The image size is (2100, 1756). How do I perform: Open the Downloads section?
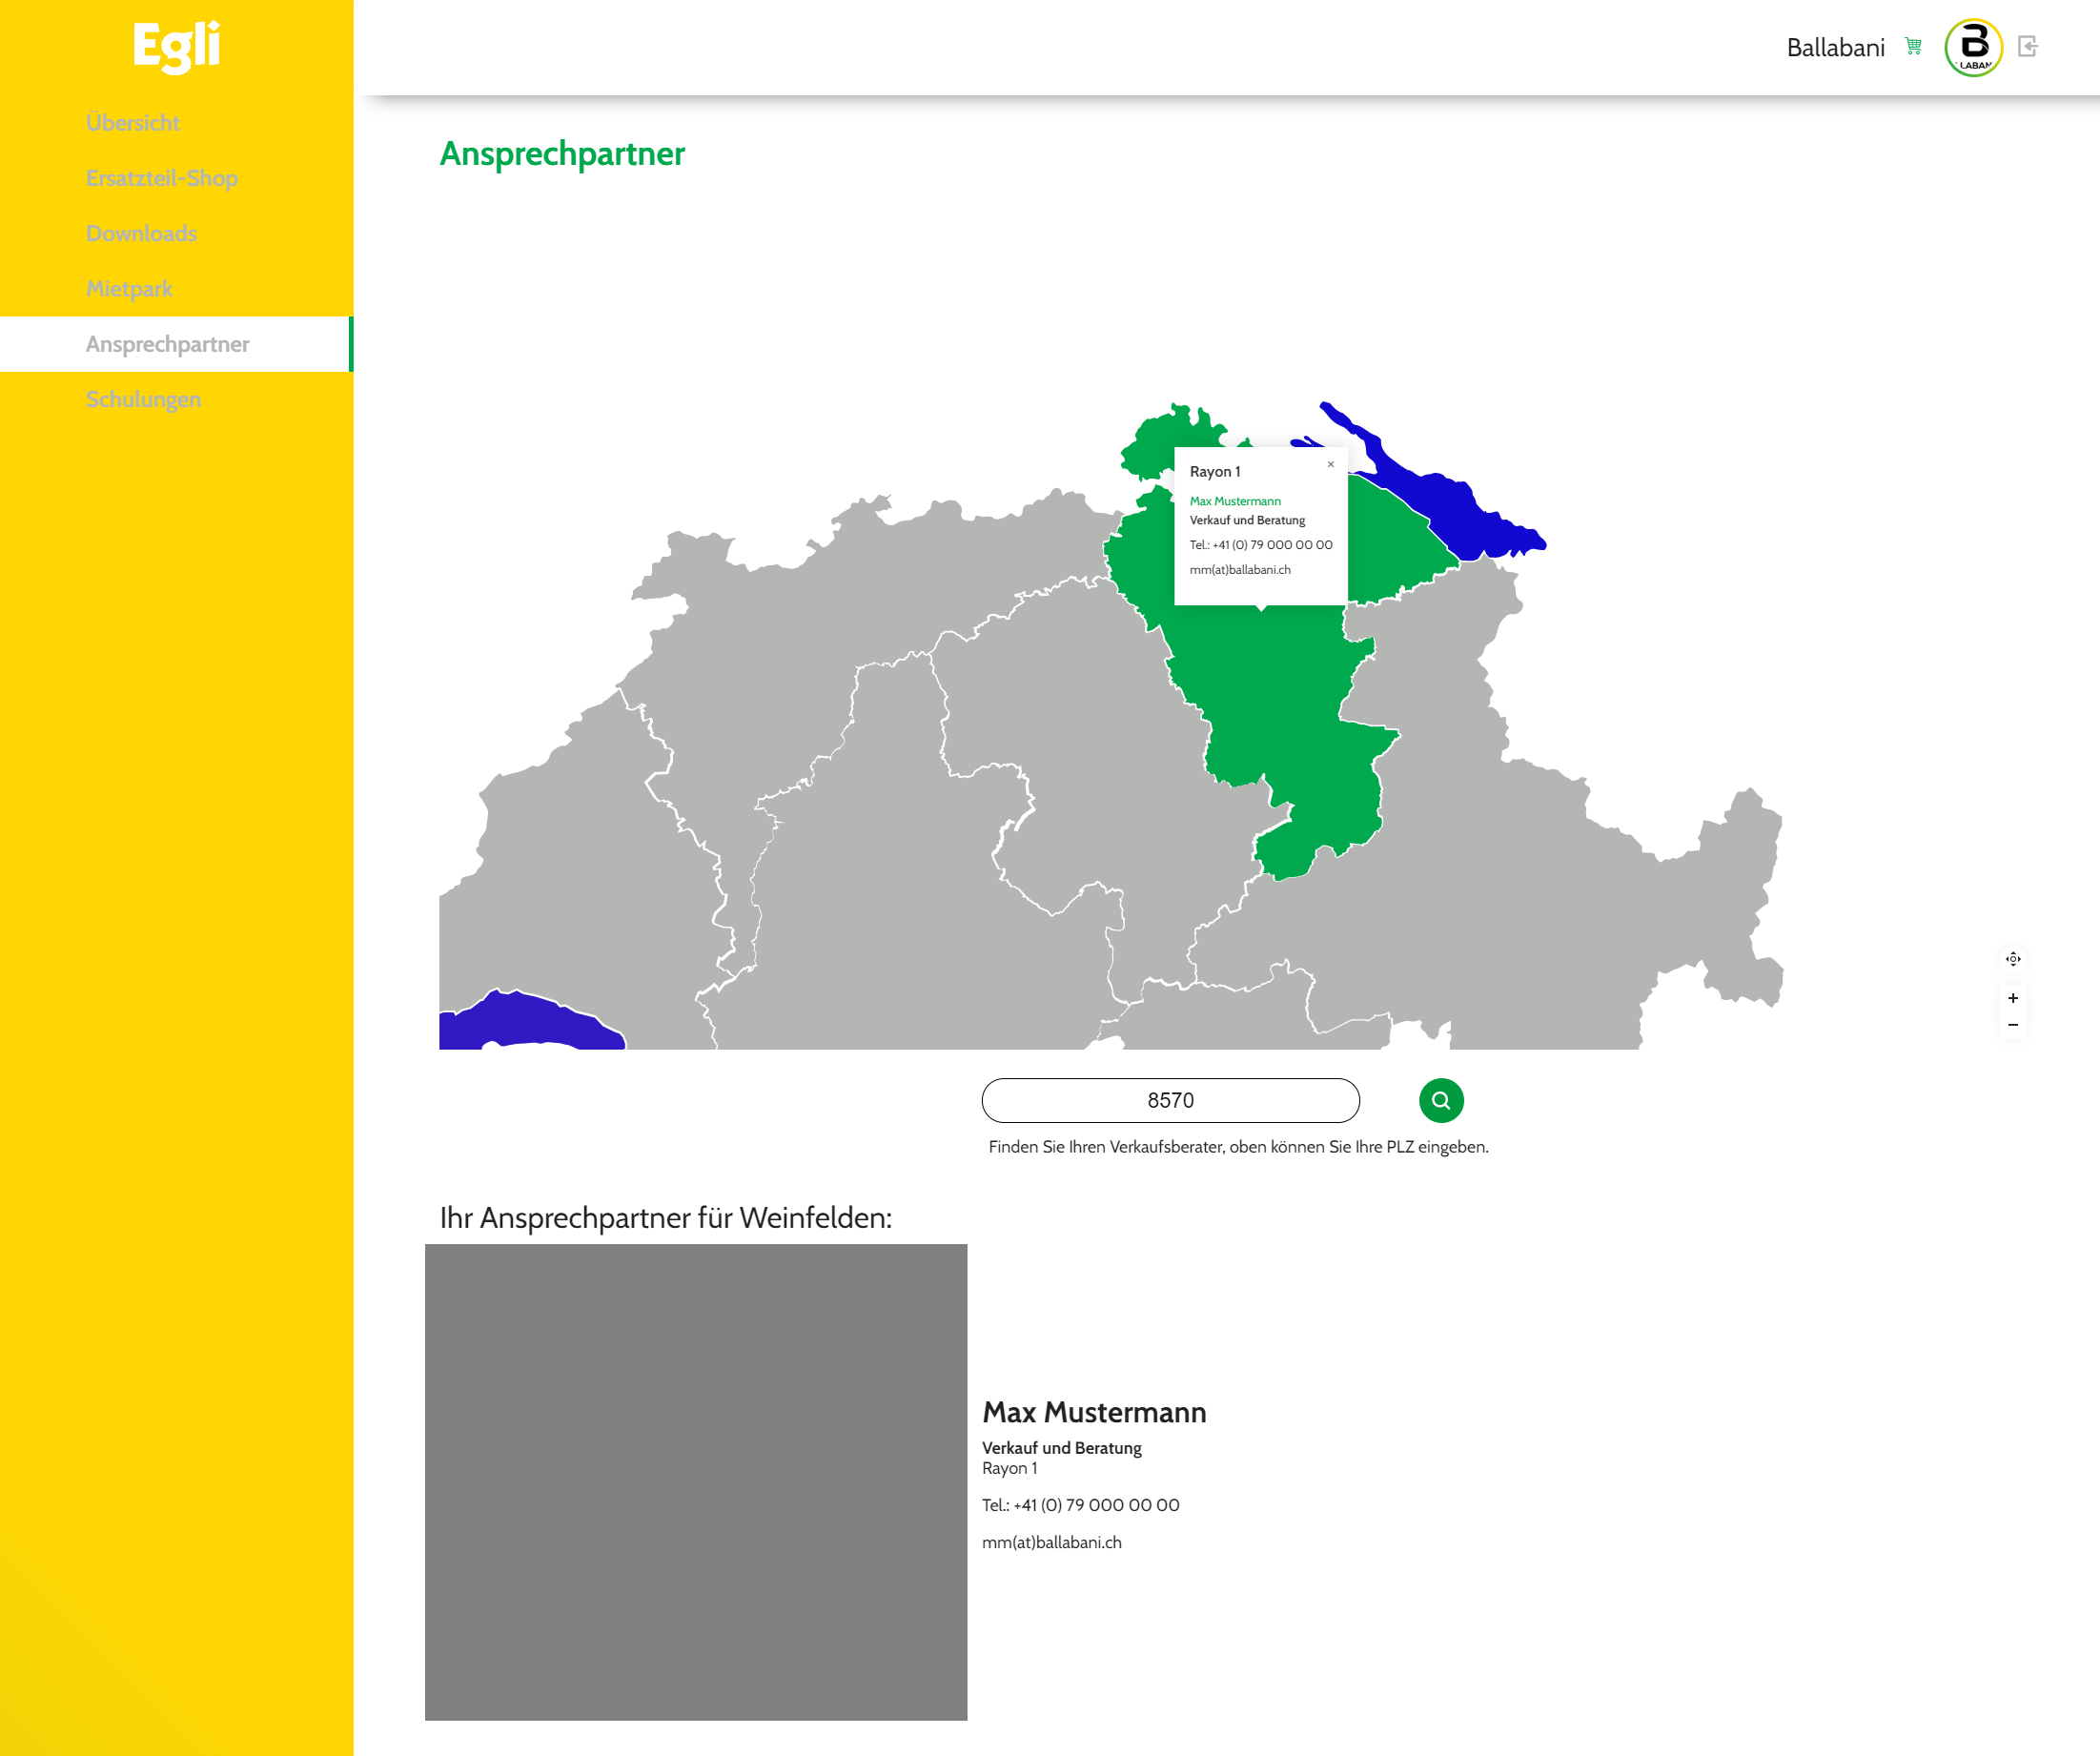coord(141,233)
